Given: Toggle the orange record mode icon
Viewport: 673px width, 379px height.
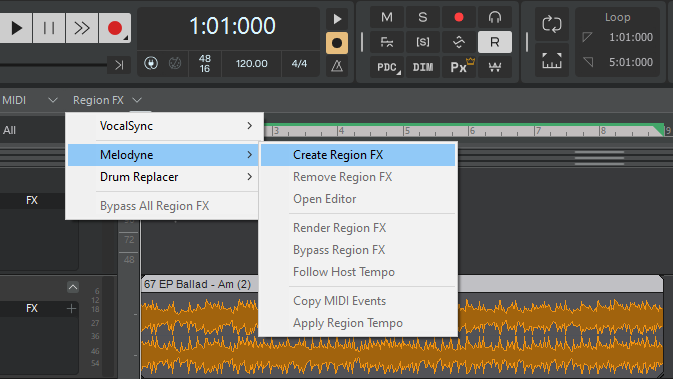Looking at the screenshot, I should [x=337, y=43].
